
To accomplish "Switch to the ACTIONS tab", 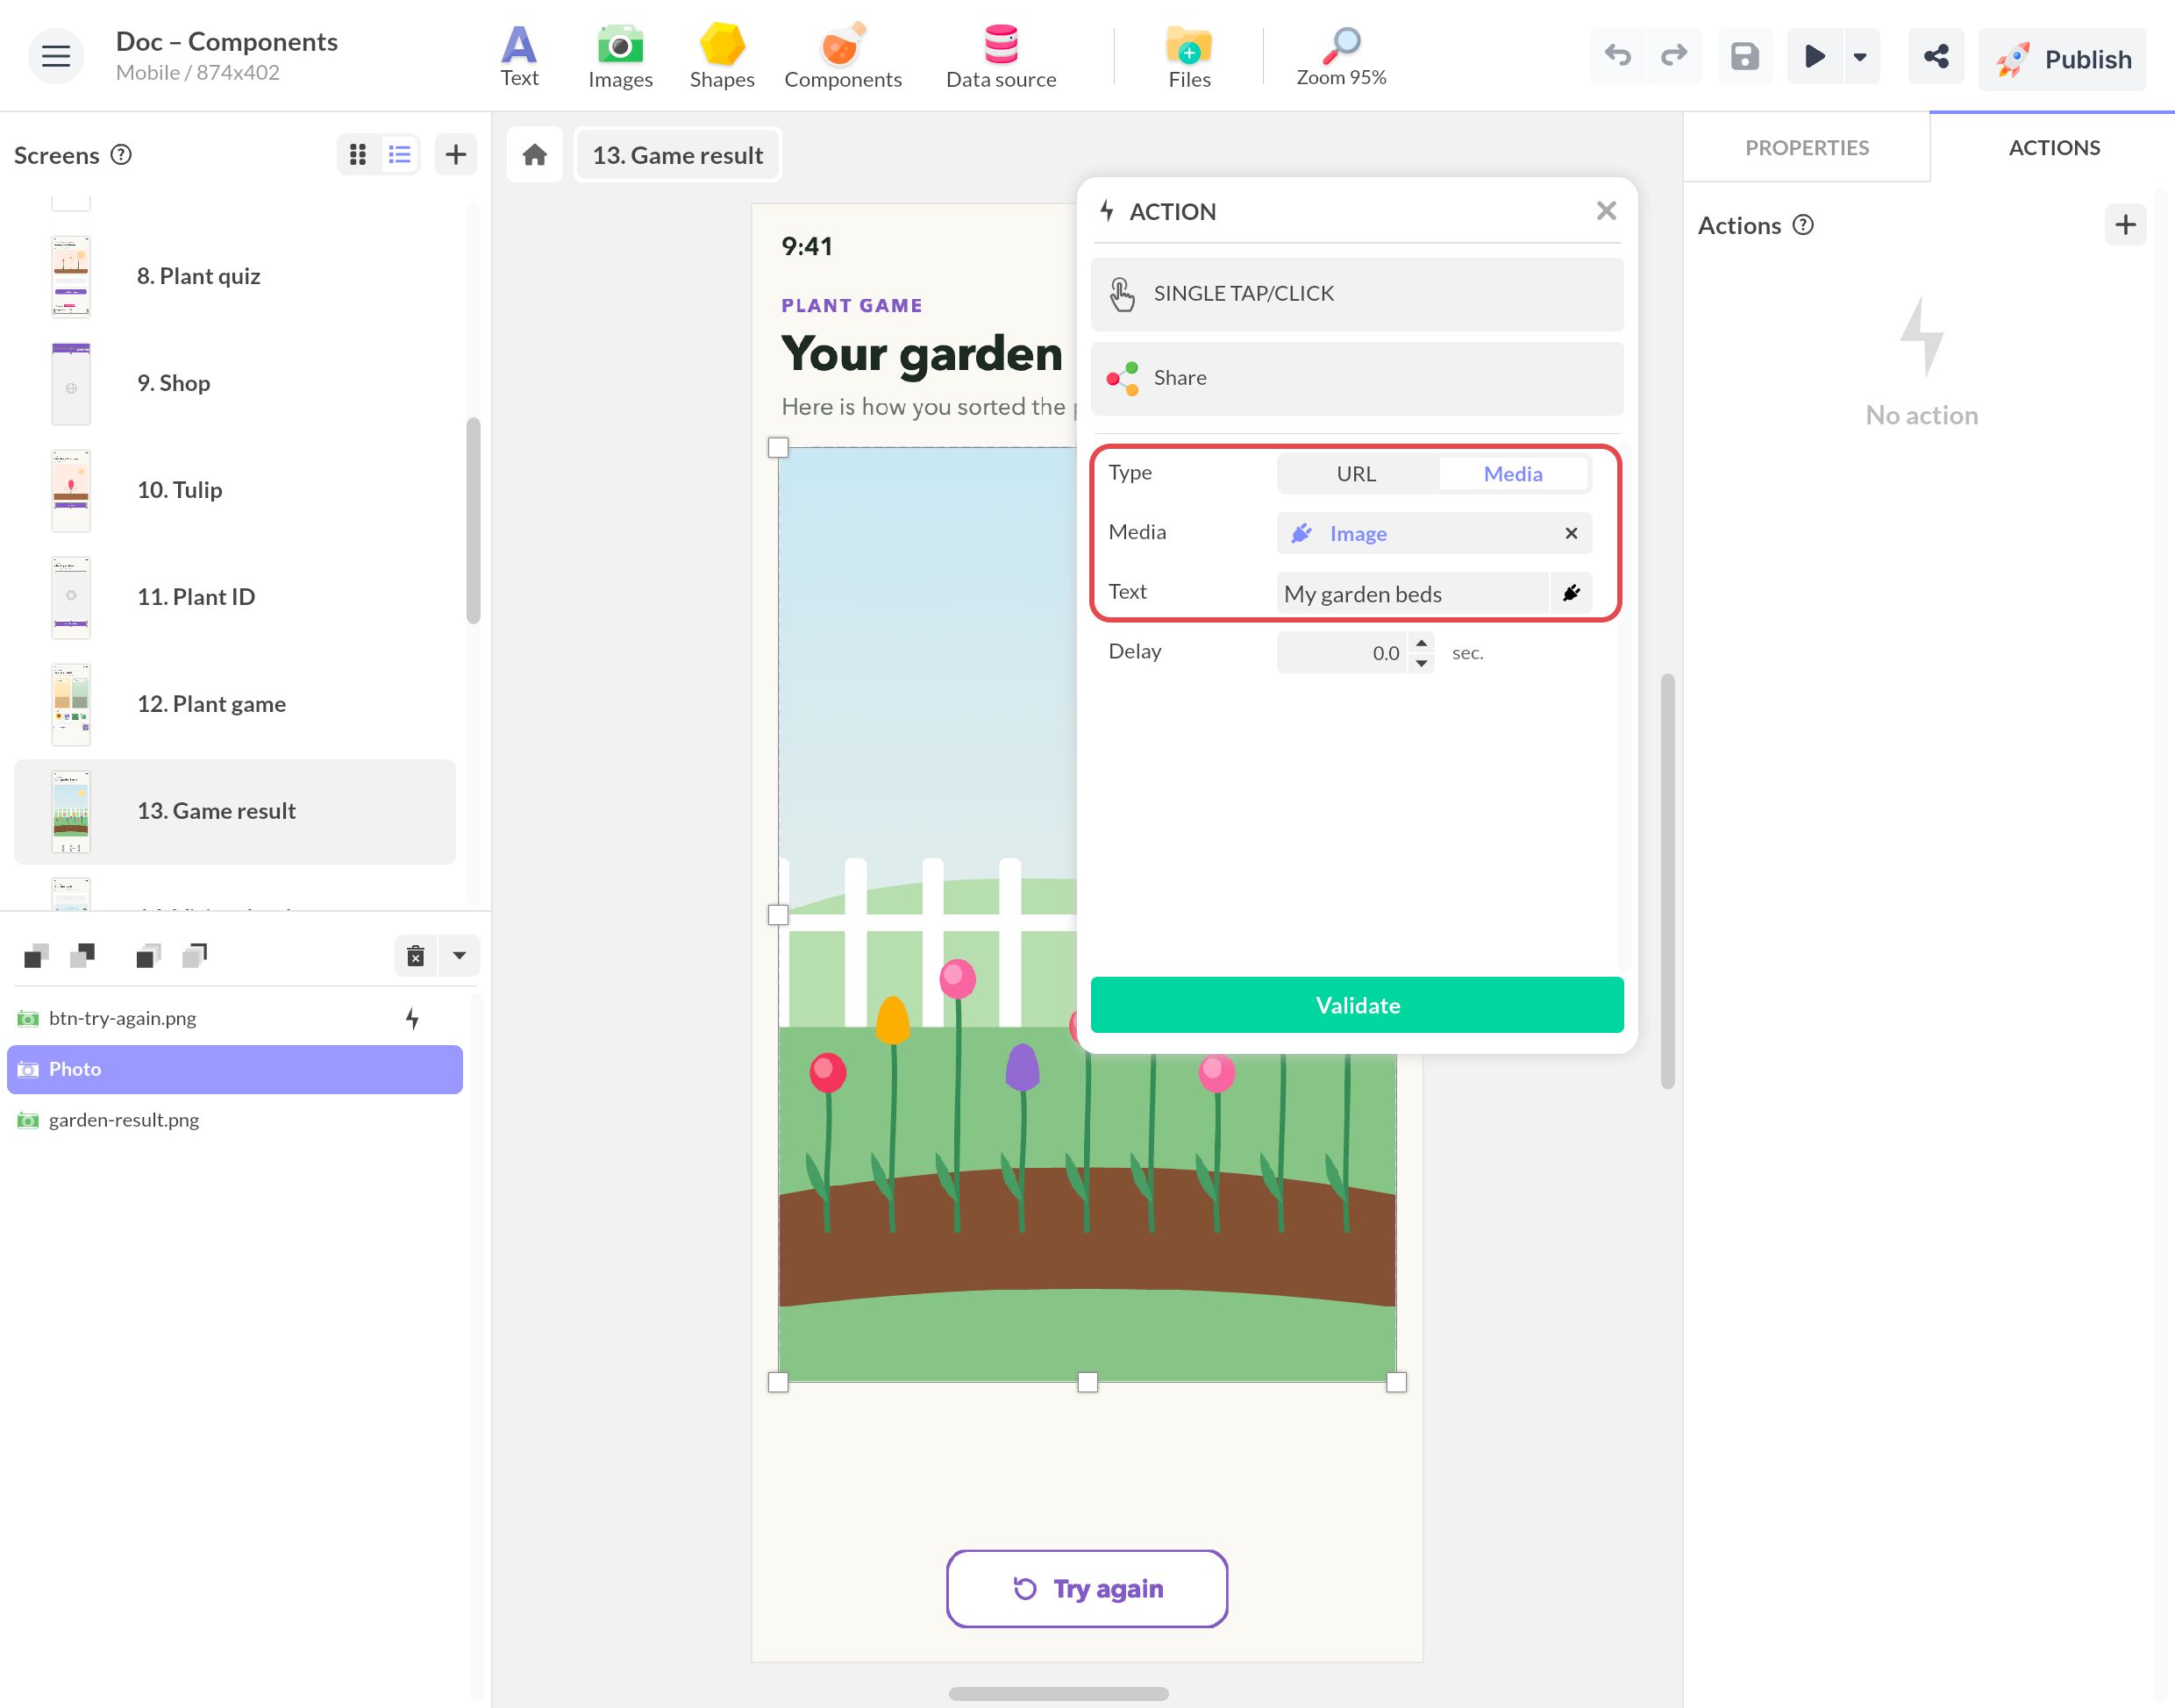I will pos(2054,147).
